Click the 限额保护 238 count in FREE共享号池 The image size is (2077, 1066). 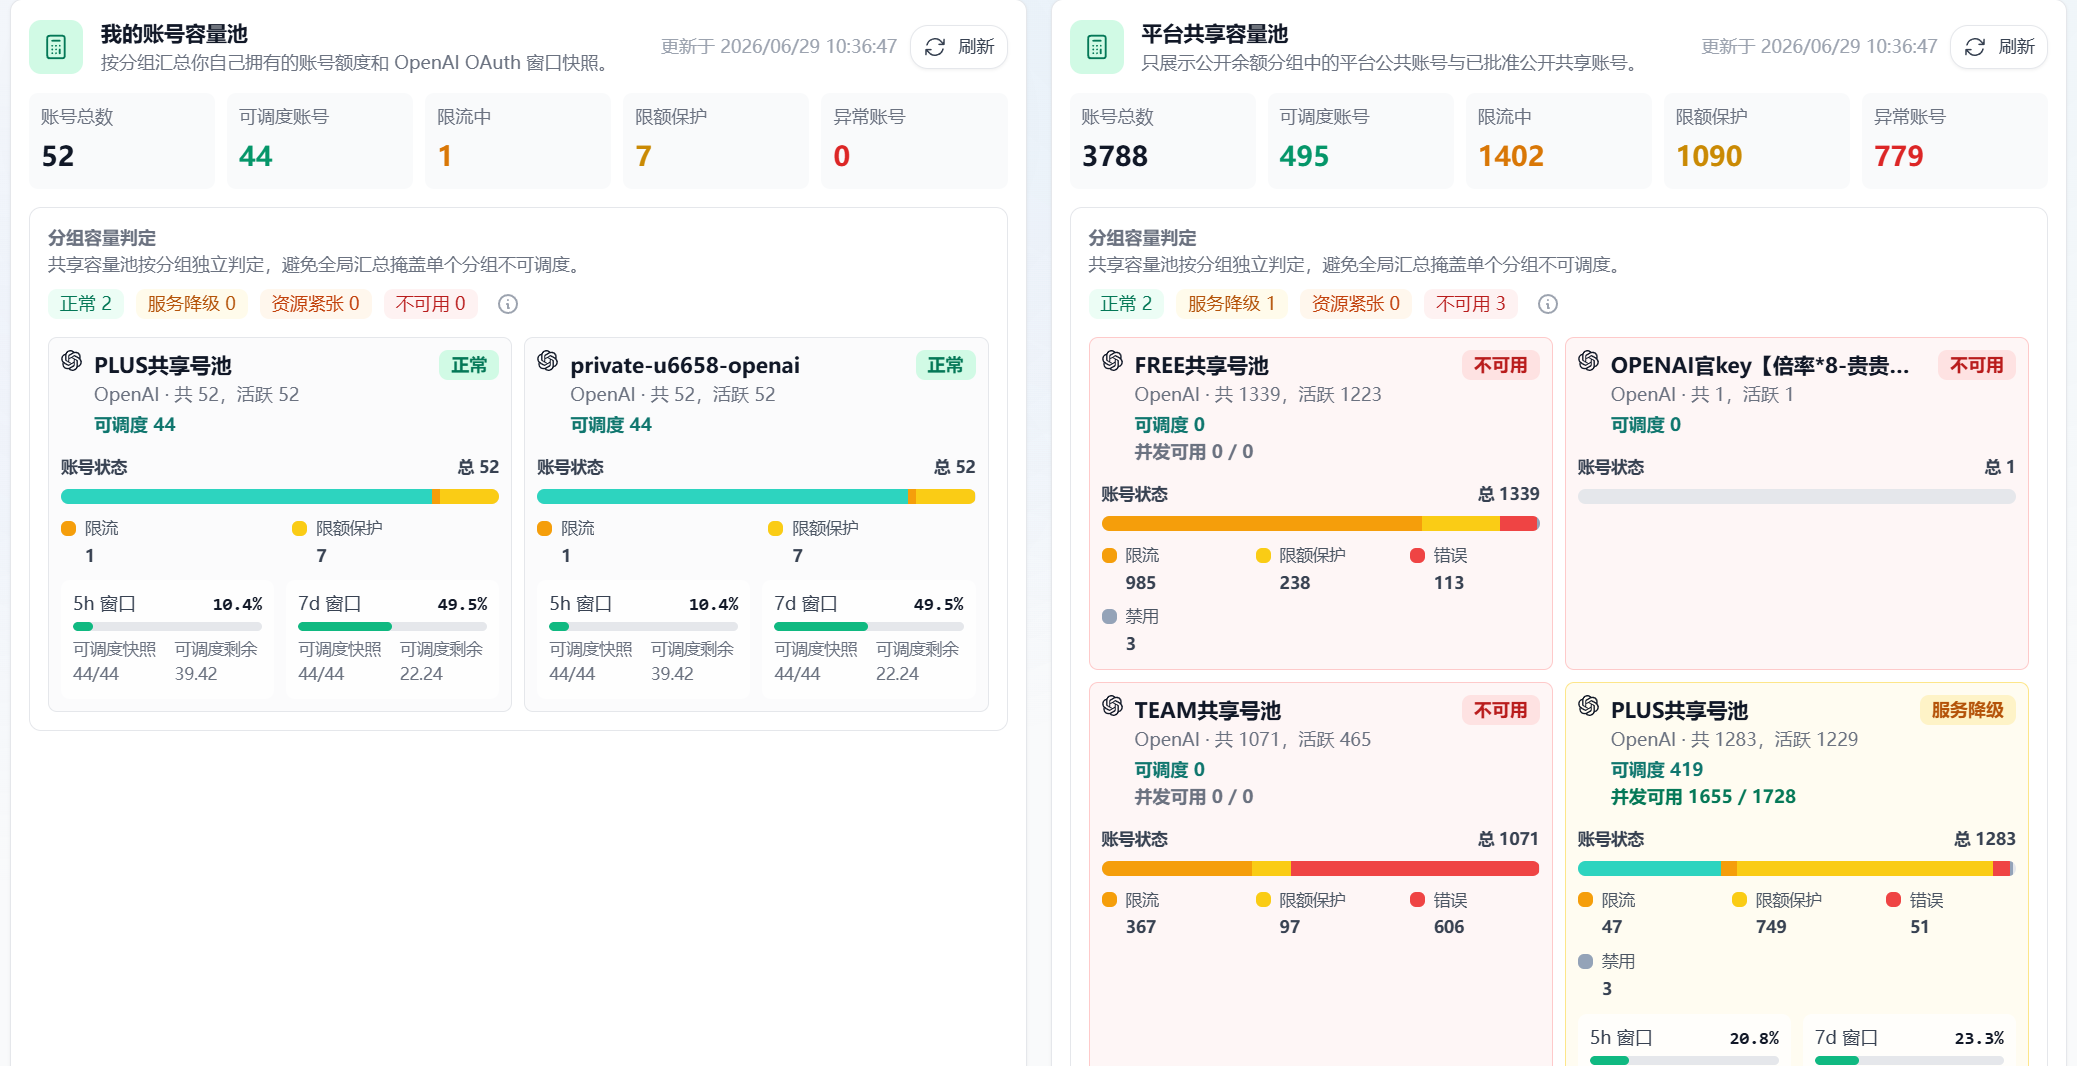click(x=1295, y=583)
